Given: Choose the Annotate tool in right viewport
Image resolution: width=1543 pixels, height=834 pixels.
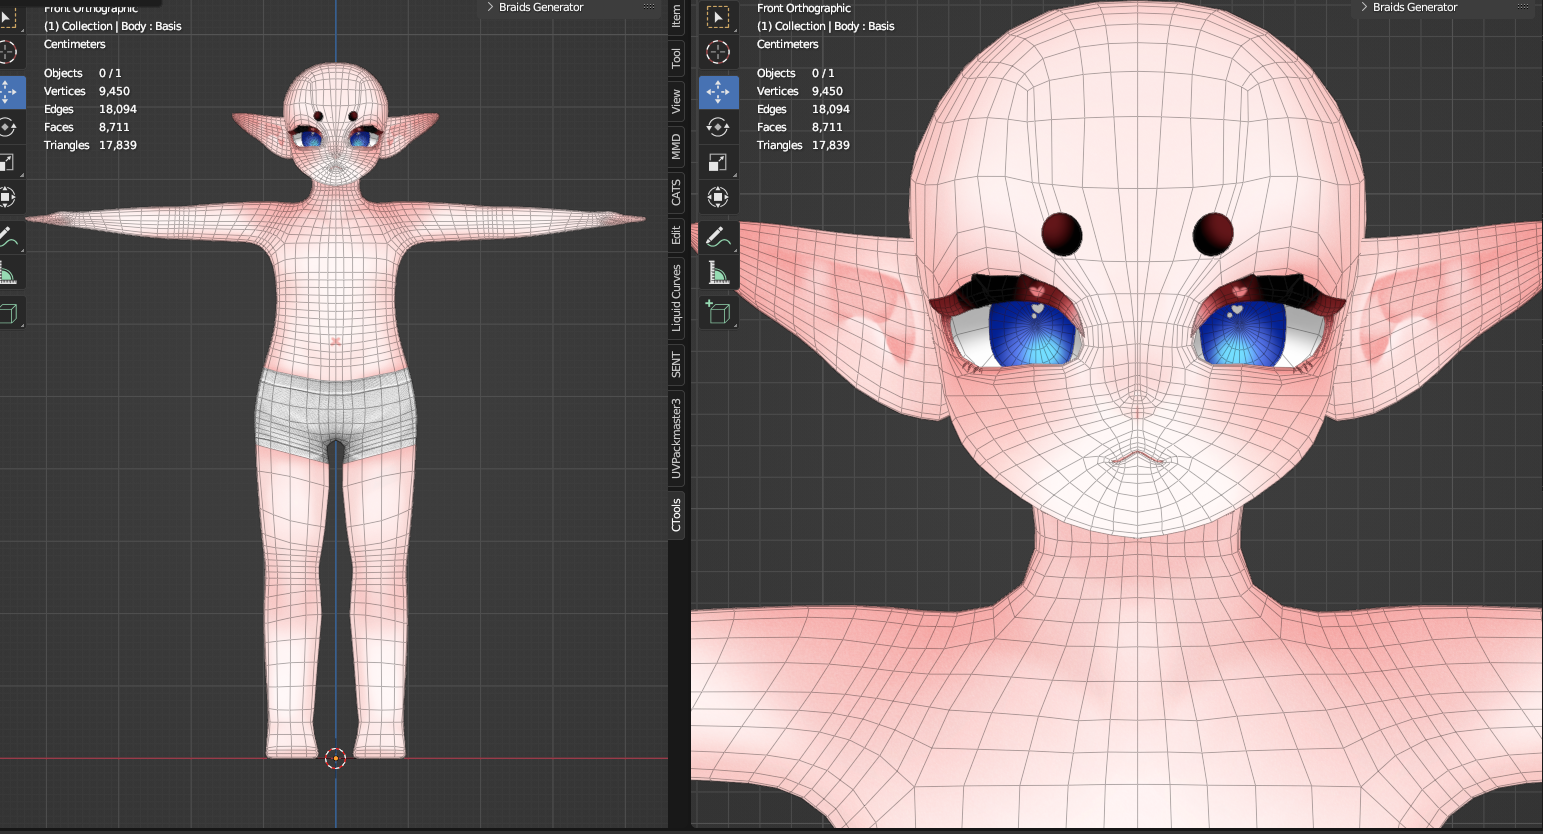Looking at the screenshot, I should (x=718, y=237).
